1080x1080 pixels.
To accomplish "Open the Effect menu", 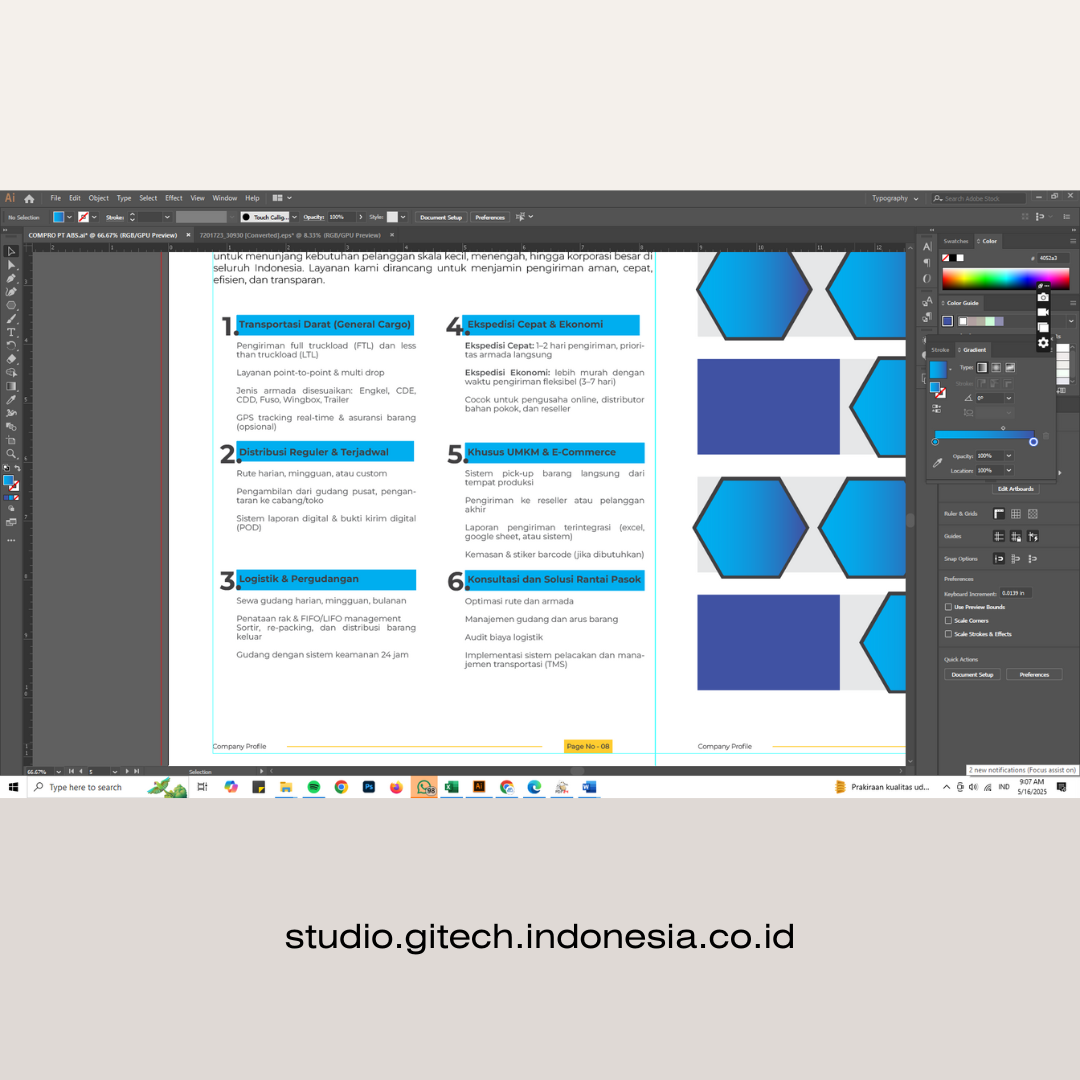I will point(174,198).
